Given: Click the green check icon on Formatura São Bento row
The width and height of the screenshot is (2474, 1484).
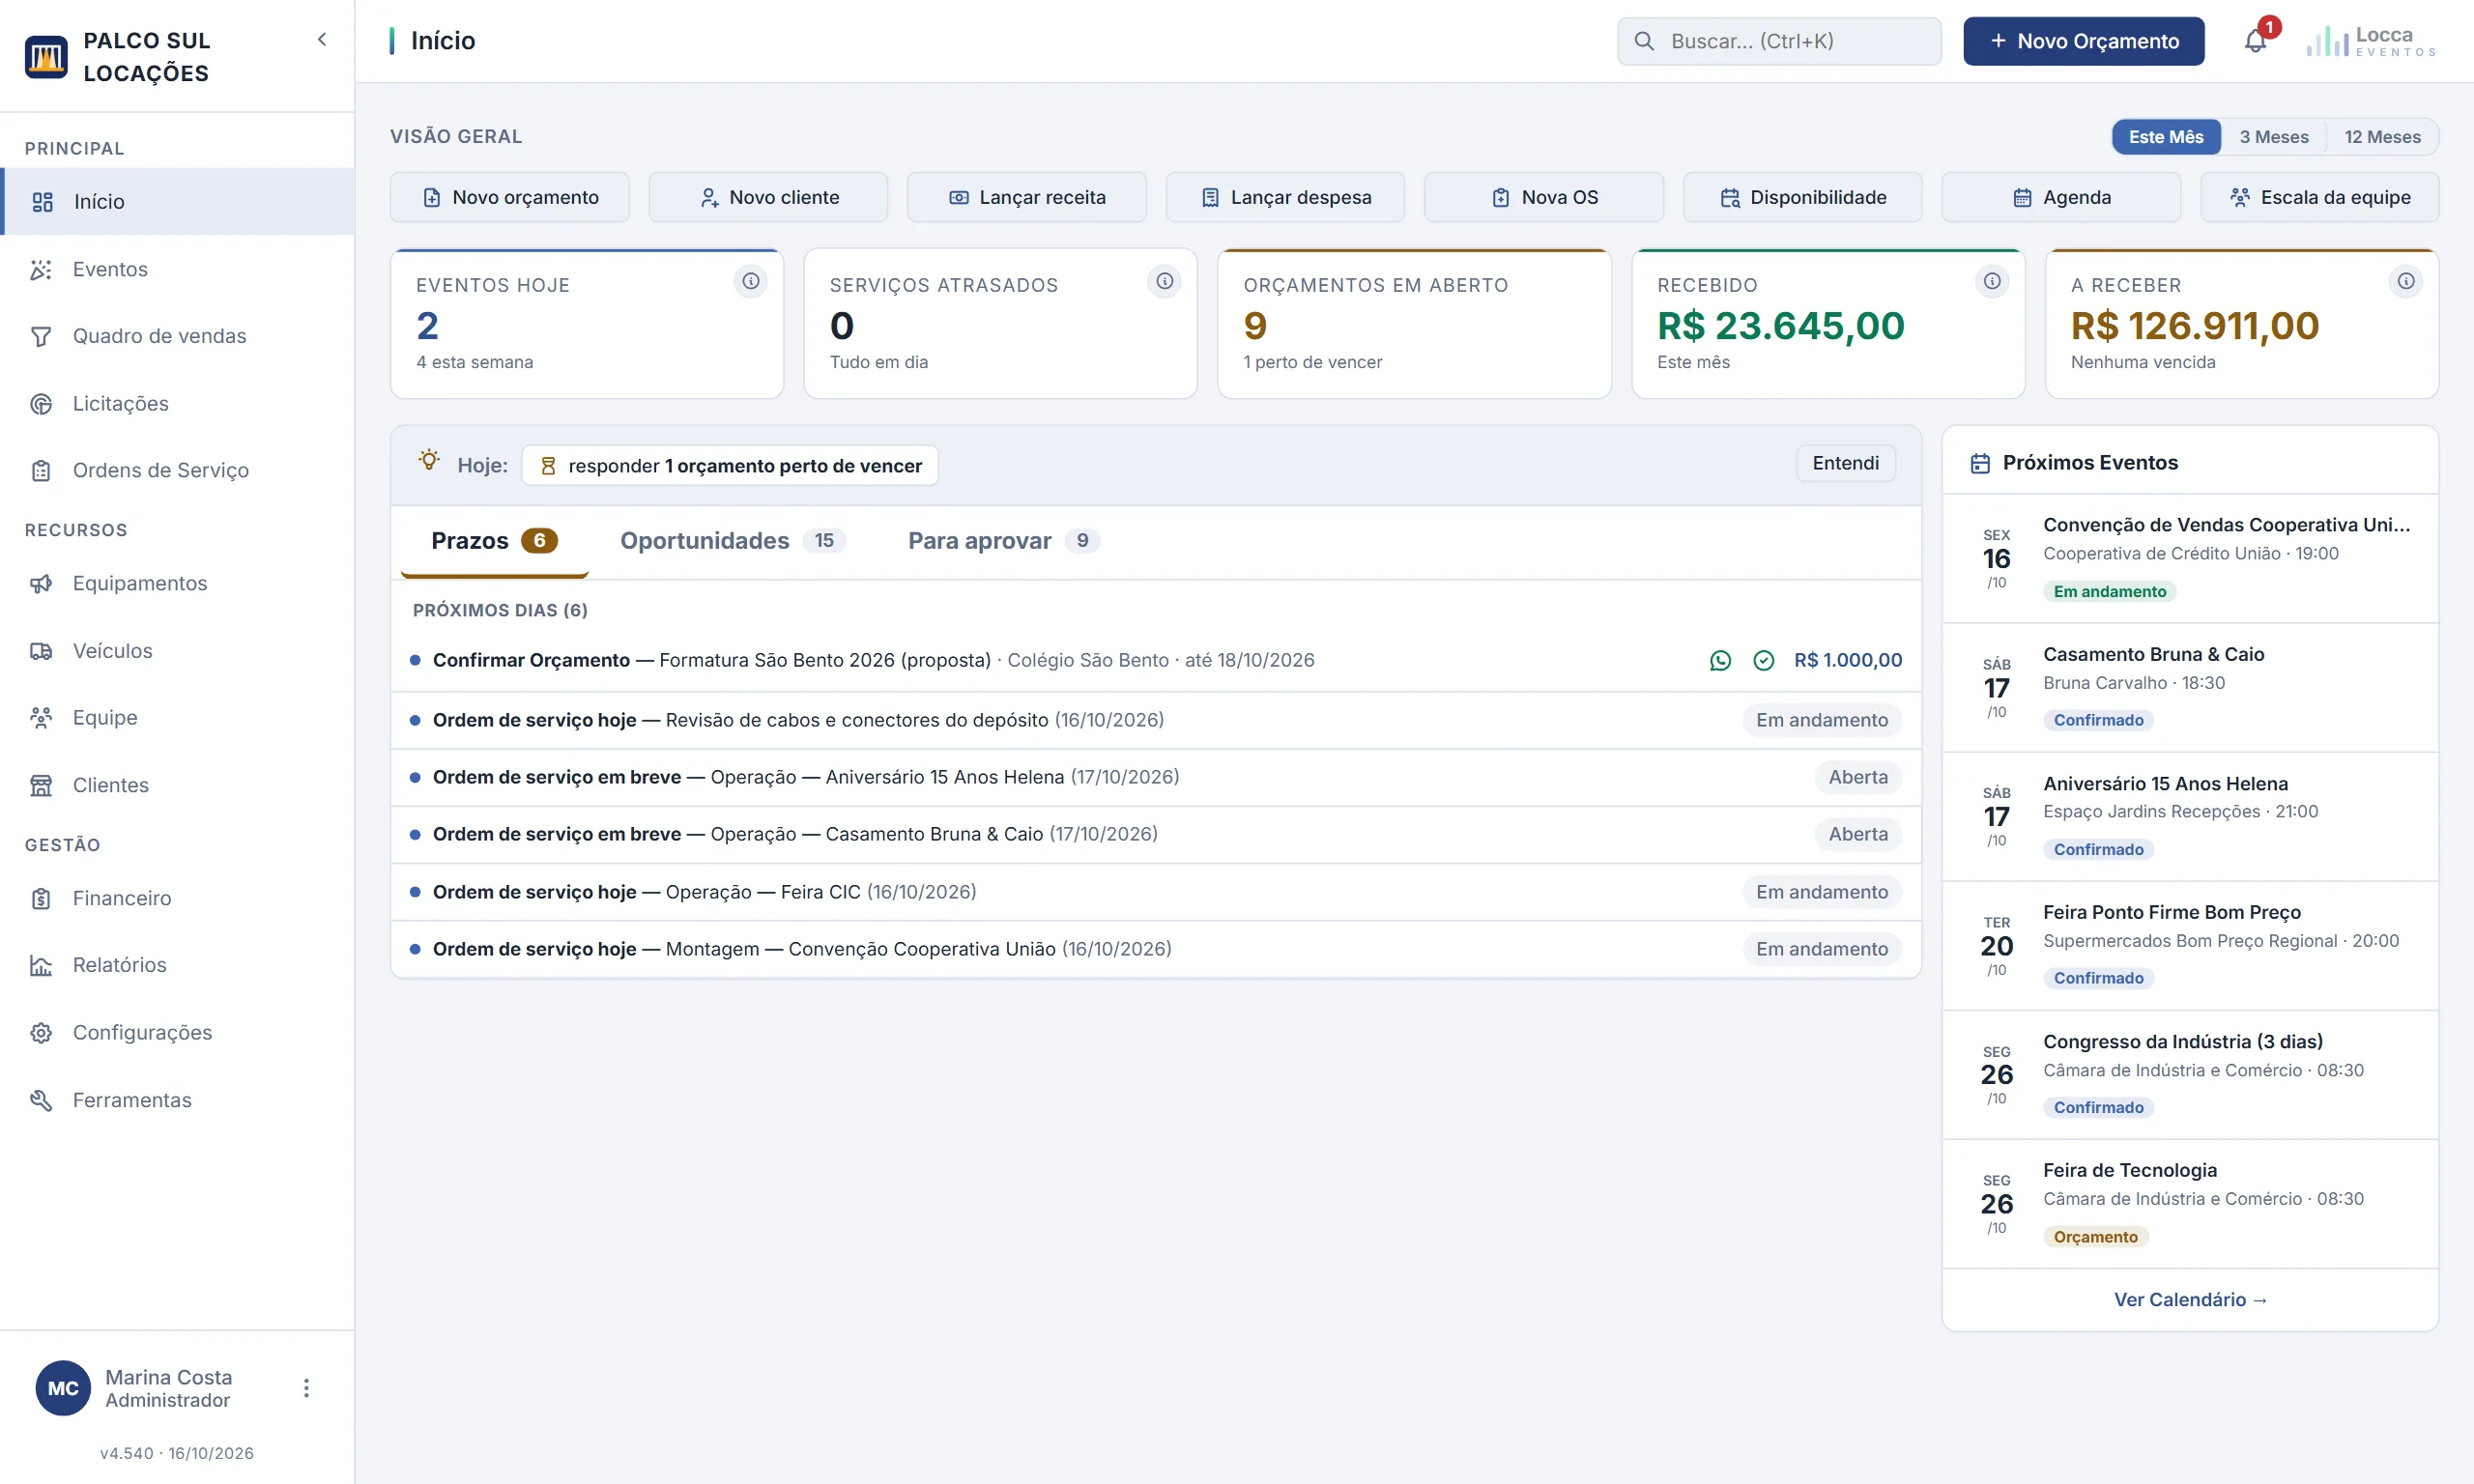Looking at the screenshot, I should (x=1764, y=660).
